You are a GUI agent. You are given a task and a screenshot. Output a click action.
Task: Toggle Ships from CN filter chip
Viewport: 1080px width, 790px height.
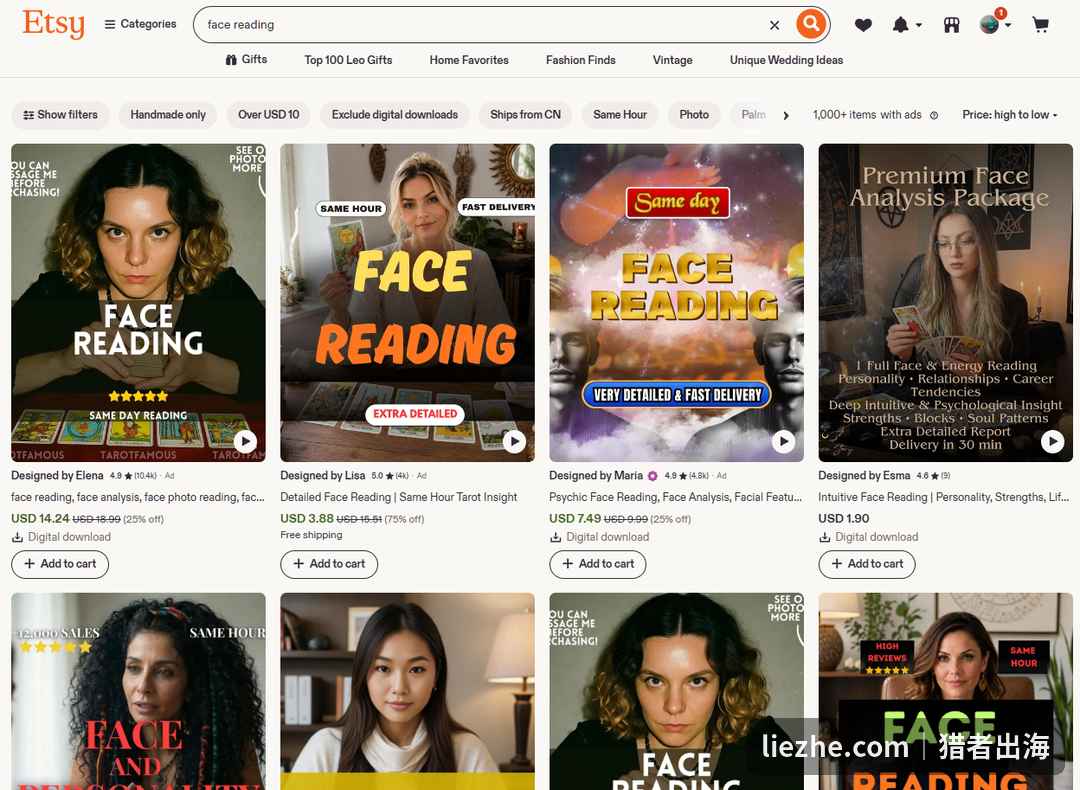click(x=526, y=114)
